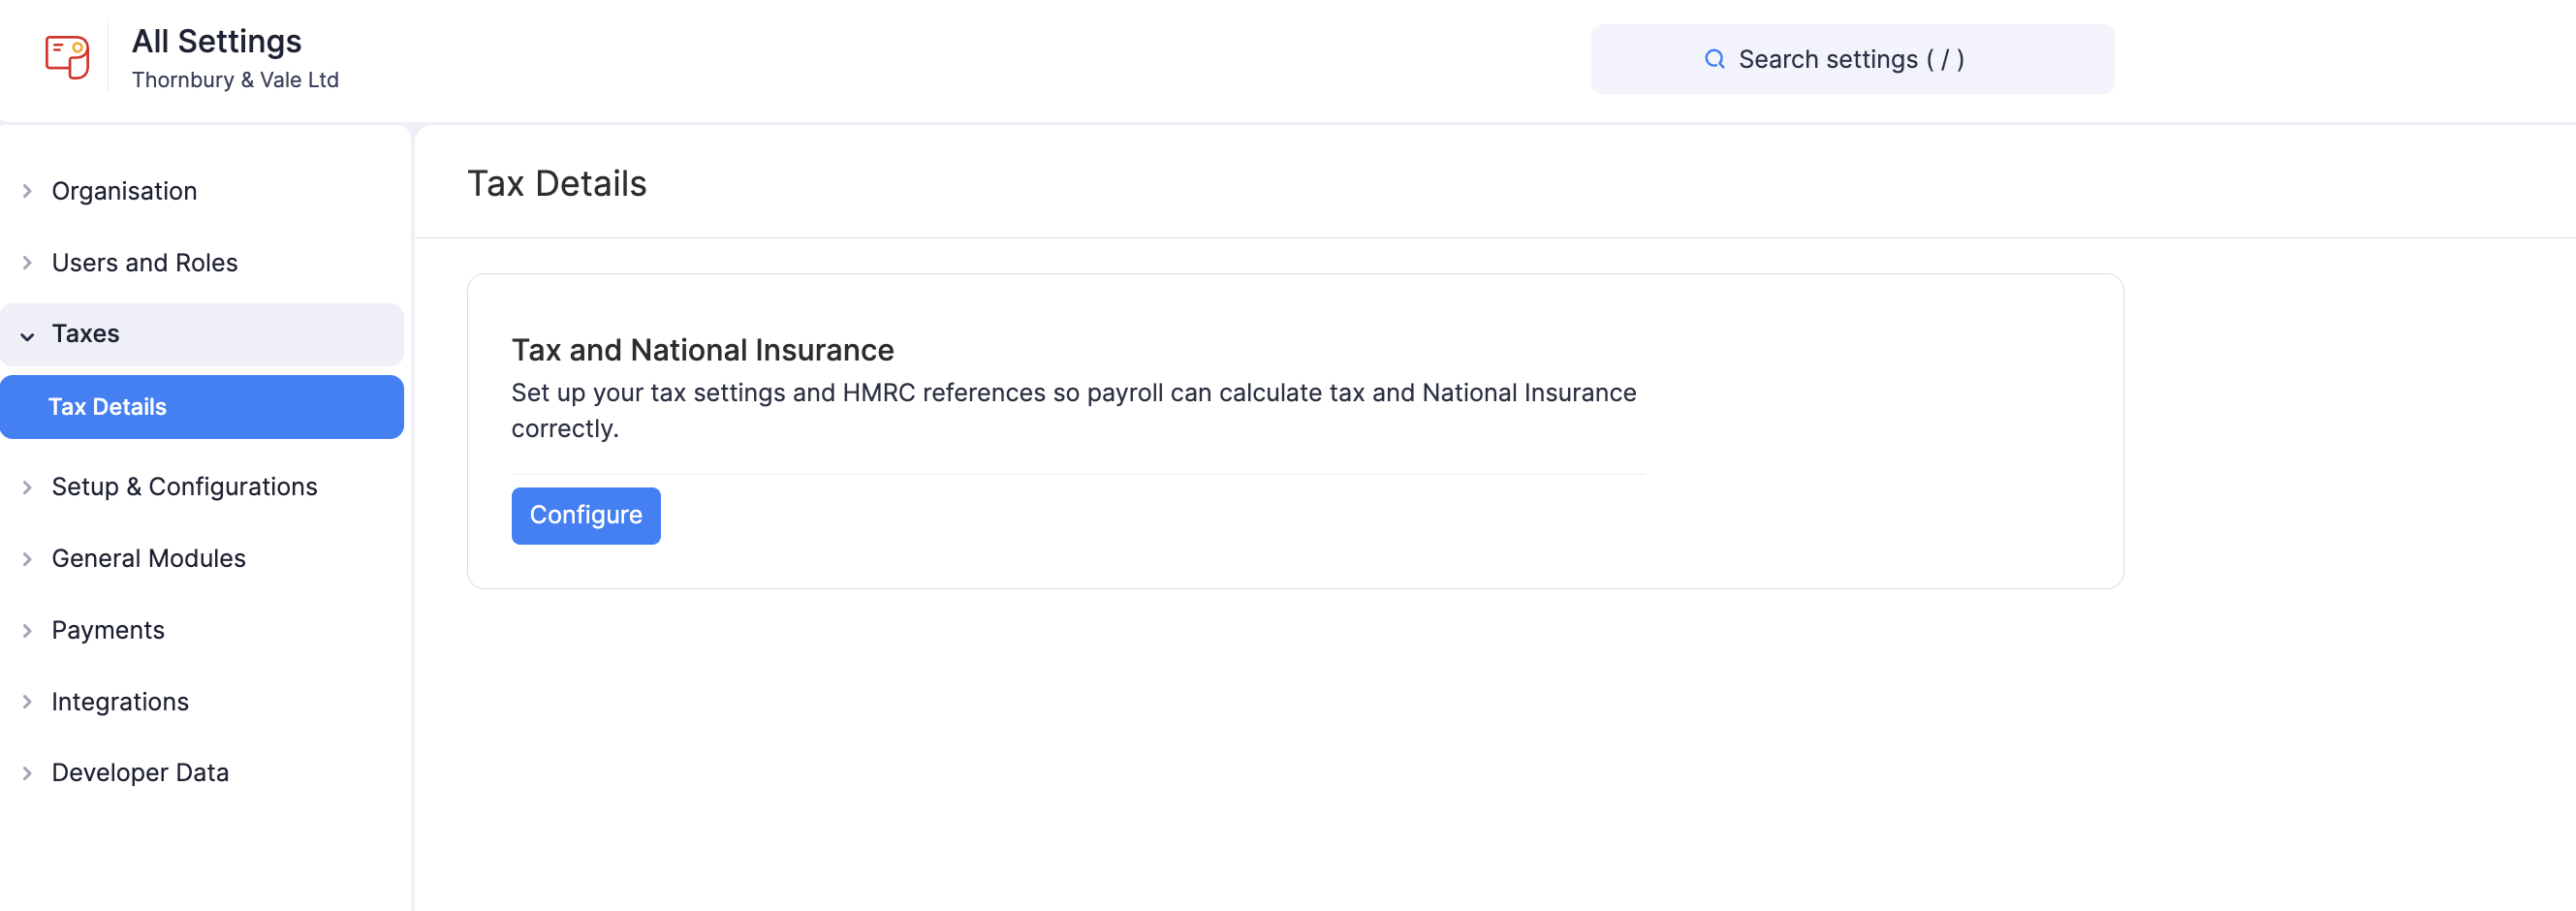Click the HMRC references description text
Viewport: 2576px width, 911px height.
pos(1073,411)
